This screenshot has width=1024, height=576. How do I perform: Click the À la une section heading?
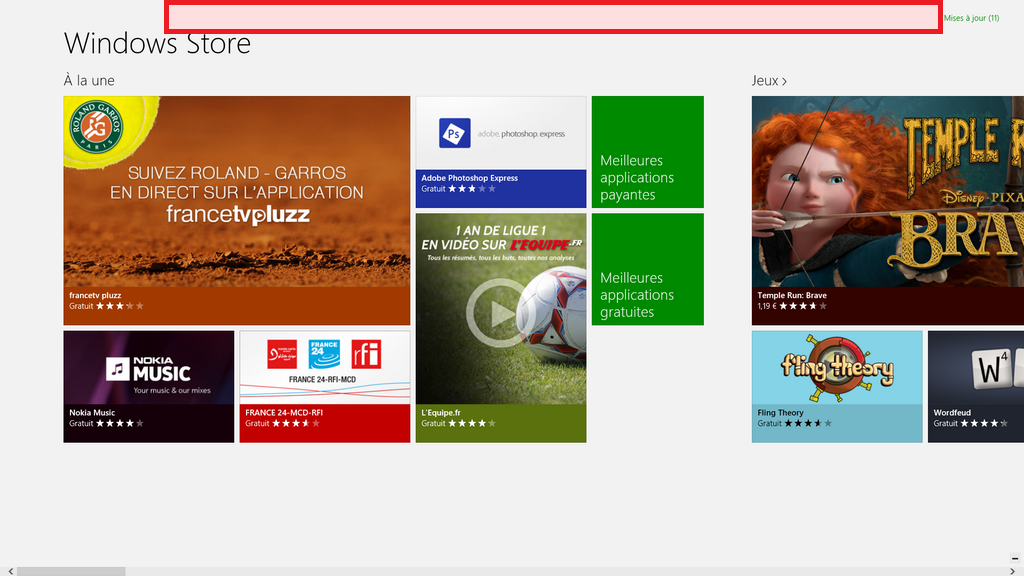click(x=89, y=80)
